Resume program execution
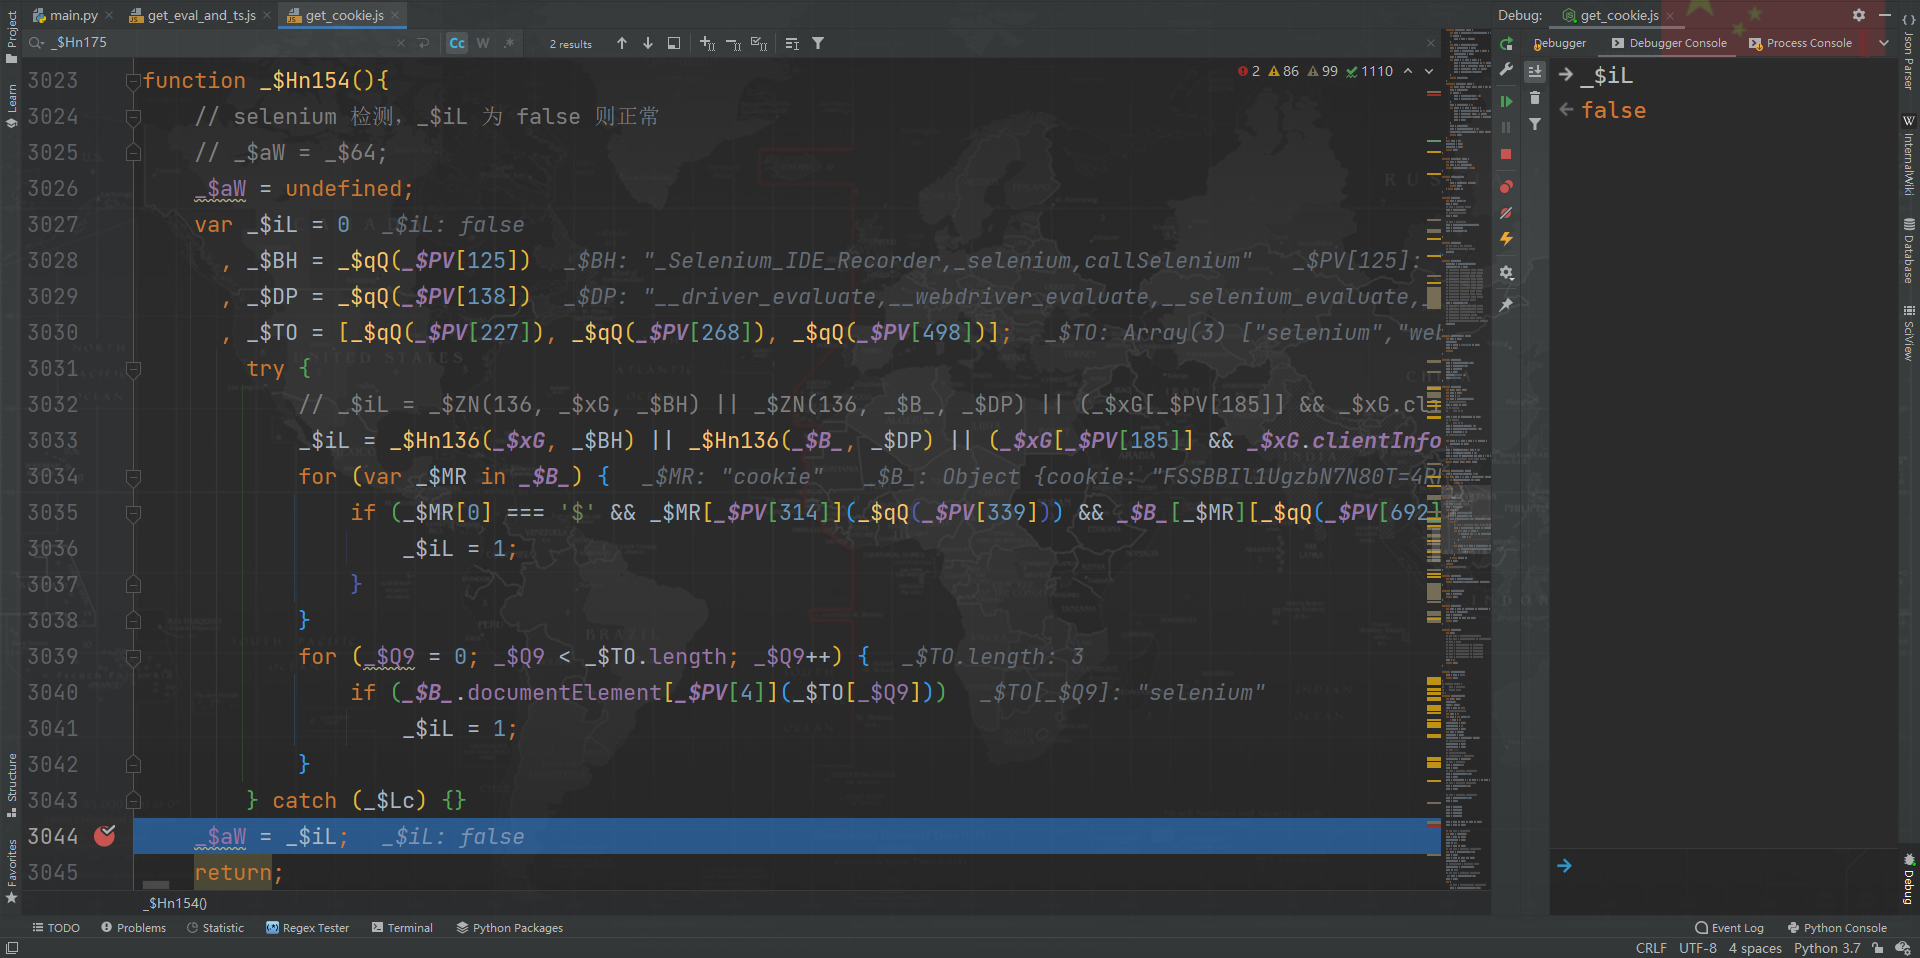This screenshot has height=958, width=1920. [x=1506, y=102]
